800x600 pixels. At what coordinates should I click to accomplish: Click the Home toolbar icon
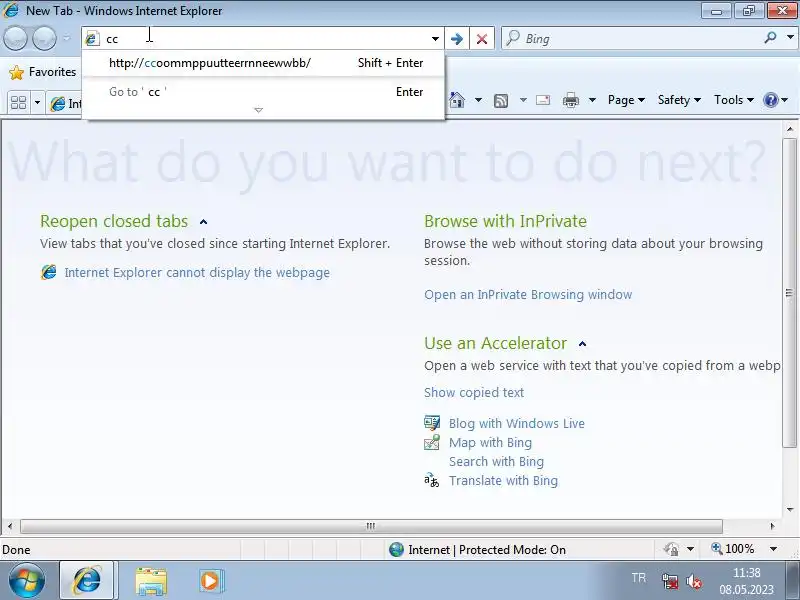point(457,100)
